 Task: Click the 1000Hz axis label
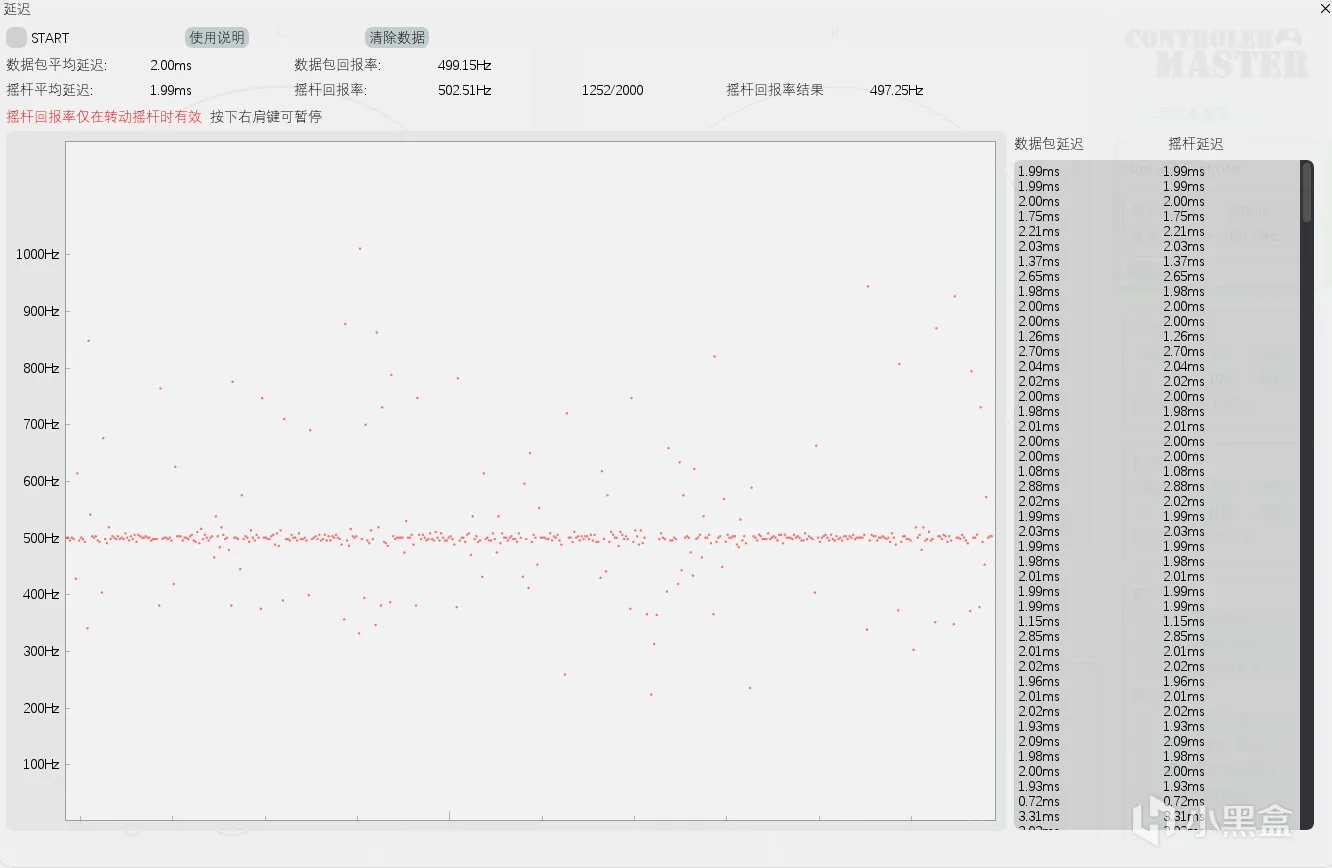[x=37, y=254]
